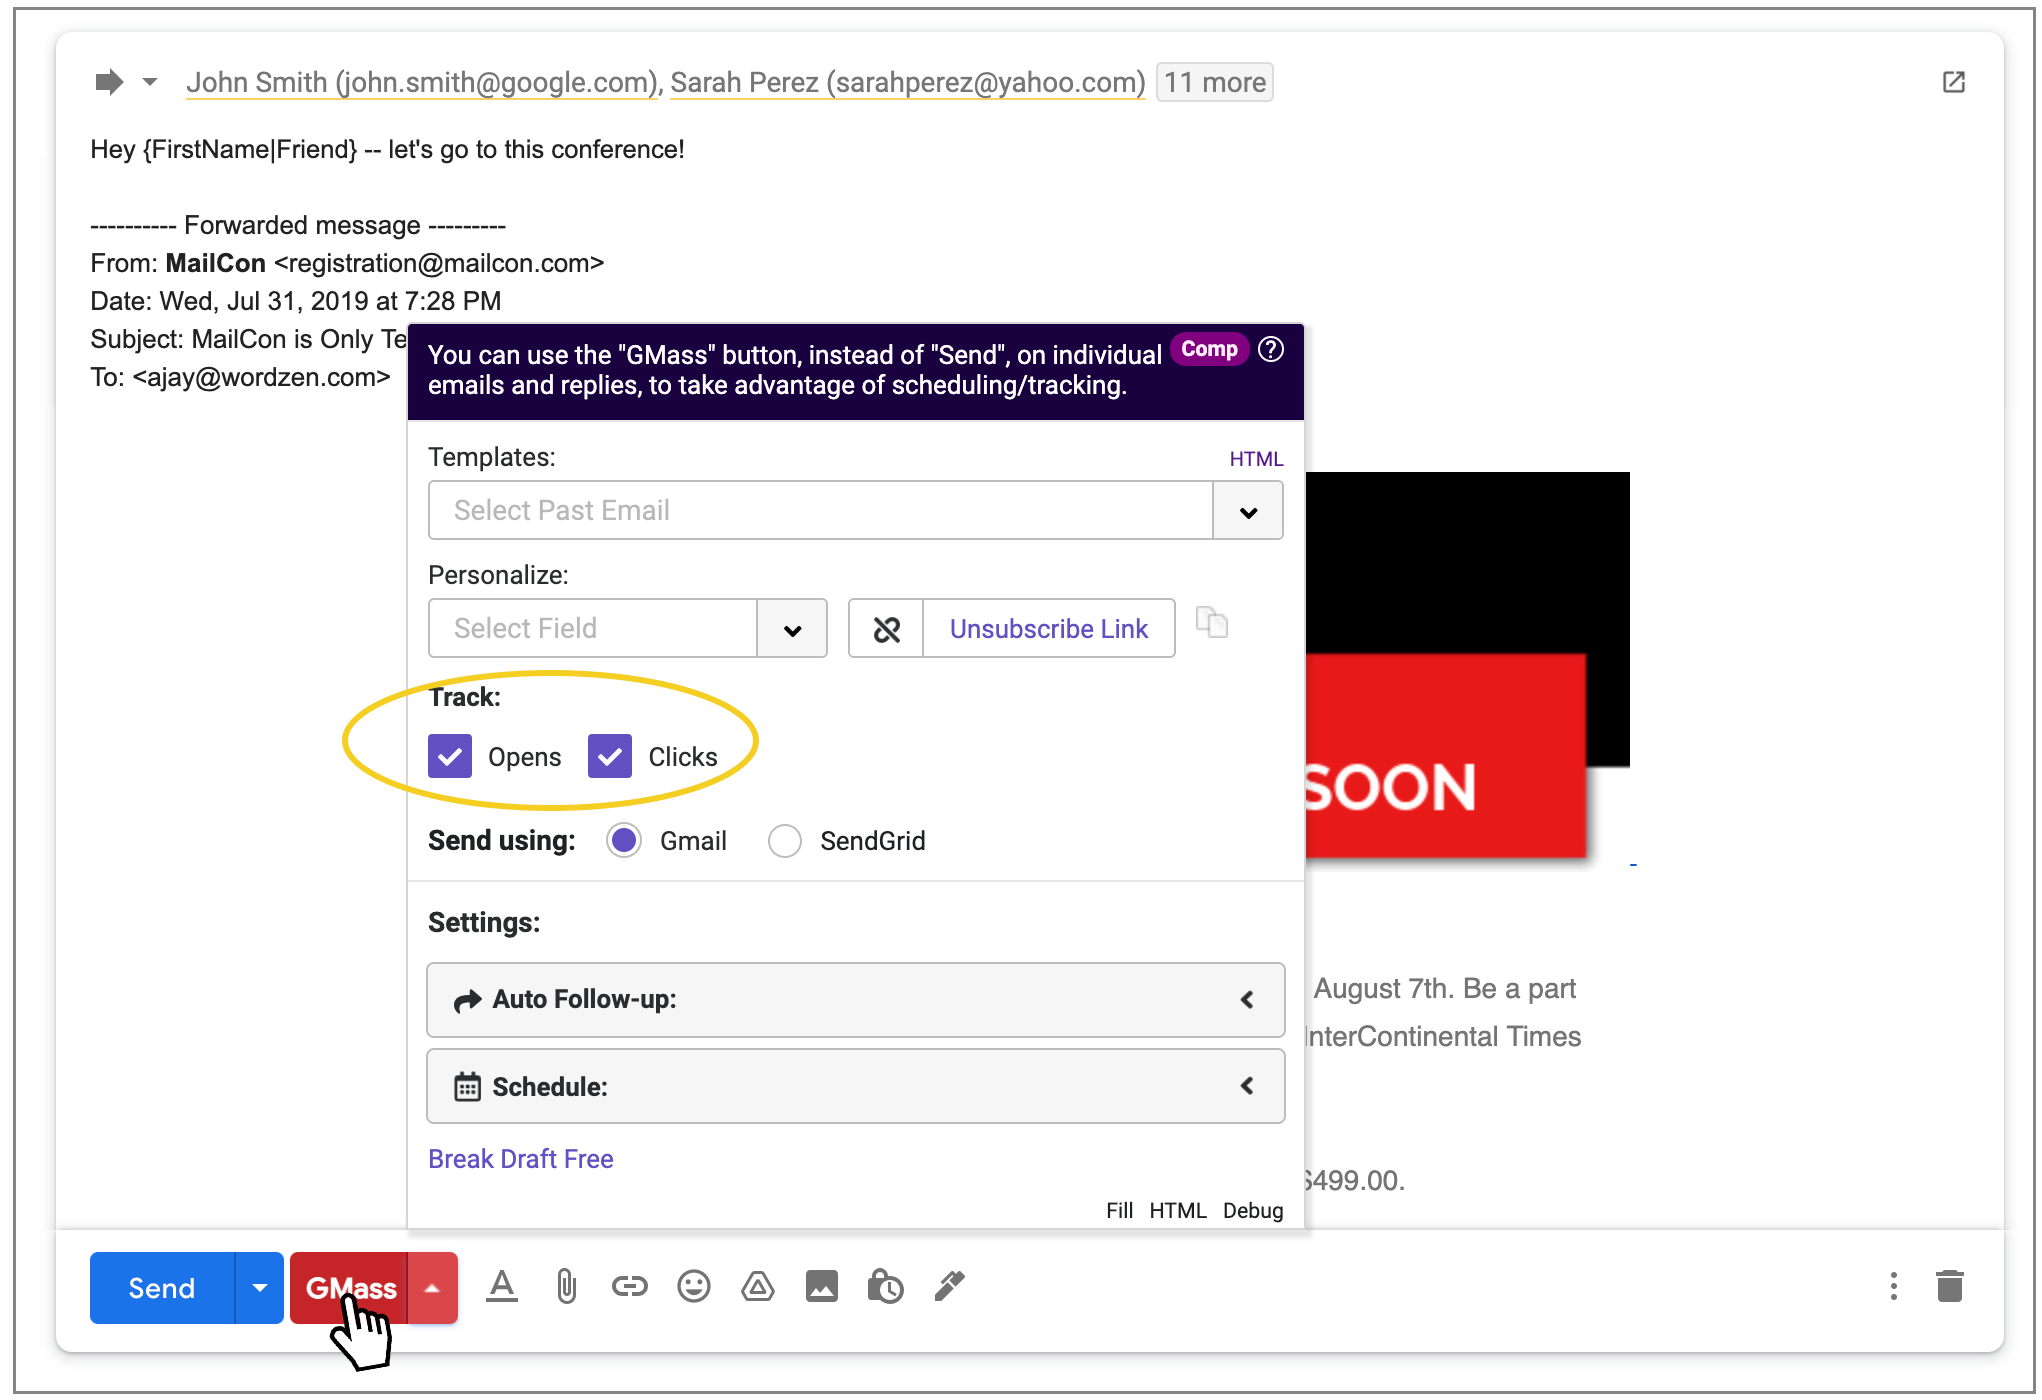Screen dimensions: 2042x1400
Task: Open GMass help question mark icon
Action: pos(1271,349)
